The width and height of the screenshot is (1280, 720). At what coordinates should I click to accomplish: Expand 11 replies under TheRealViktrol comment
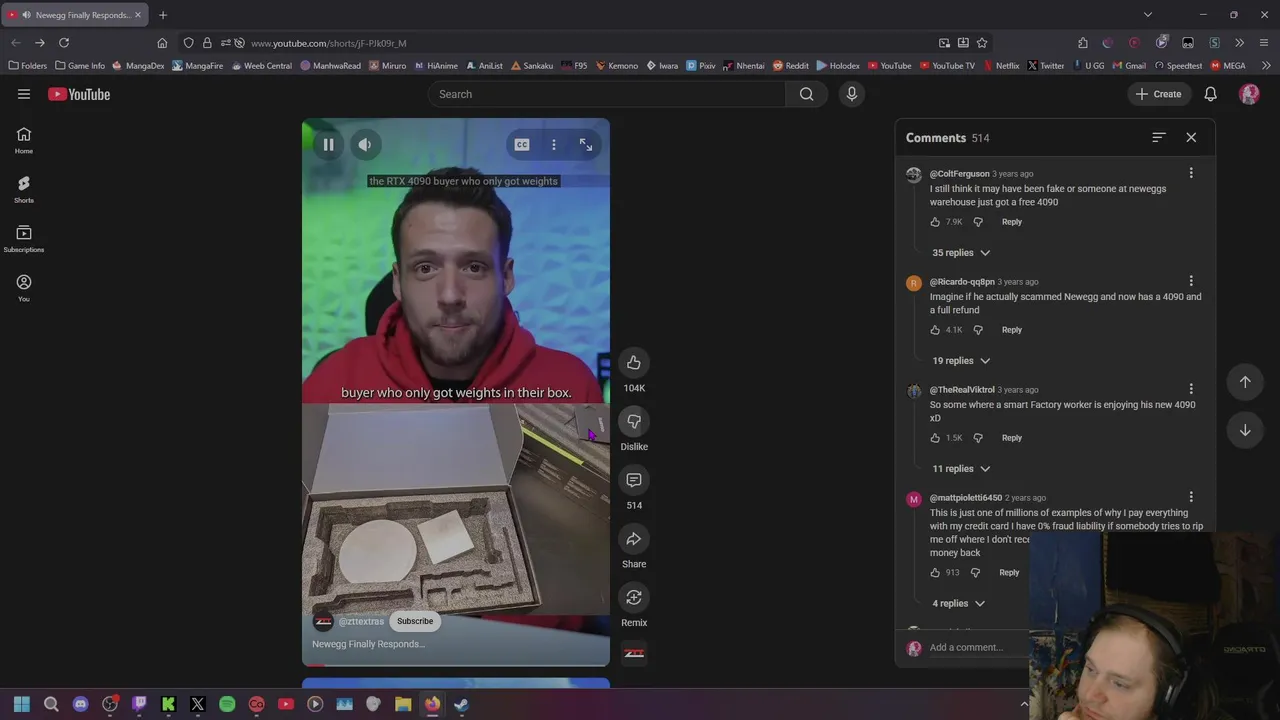pos(961,469)
